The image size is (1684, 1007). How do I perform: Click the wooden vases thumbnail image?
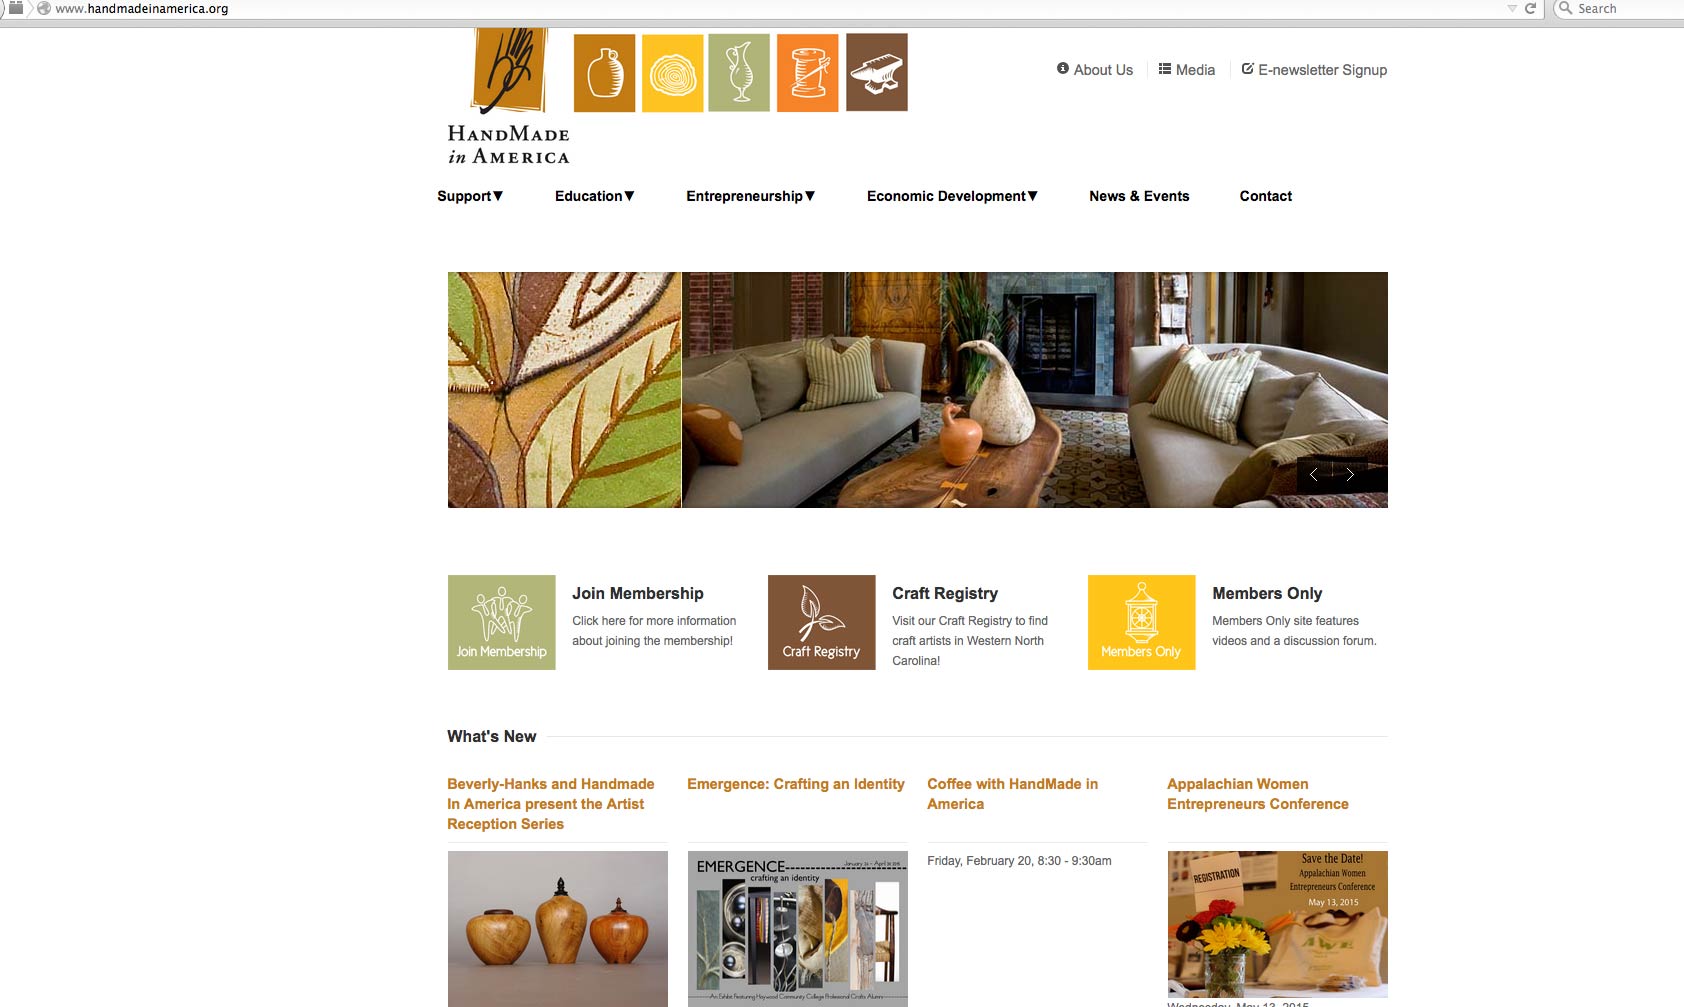[x=558, y=929]
